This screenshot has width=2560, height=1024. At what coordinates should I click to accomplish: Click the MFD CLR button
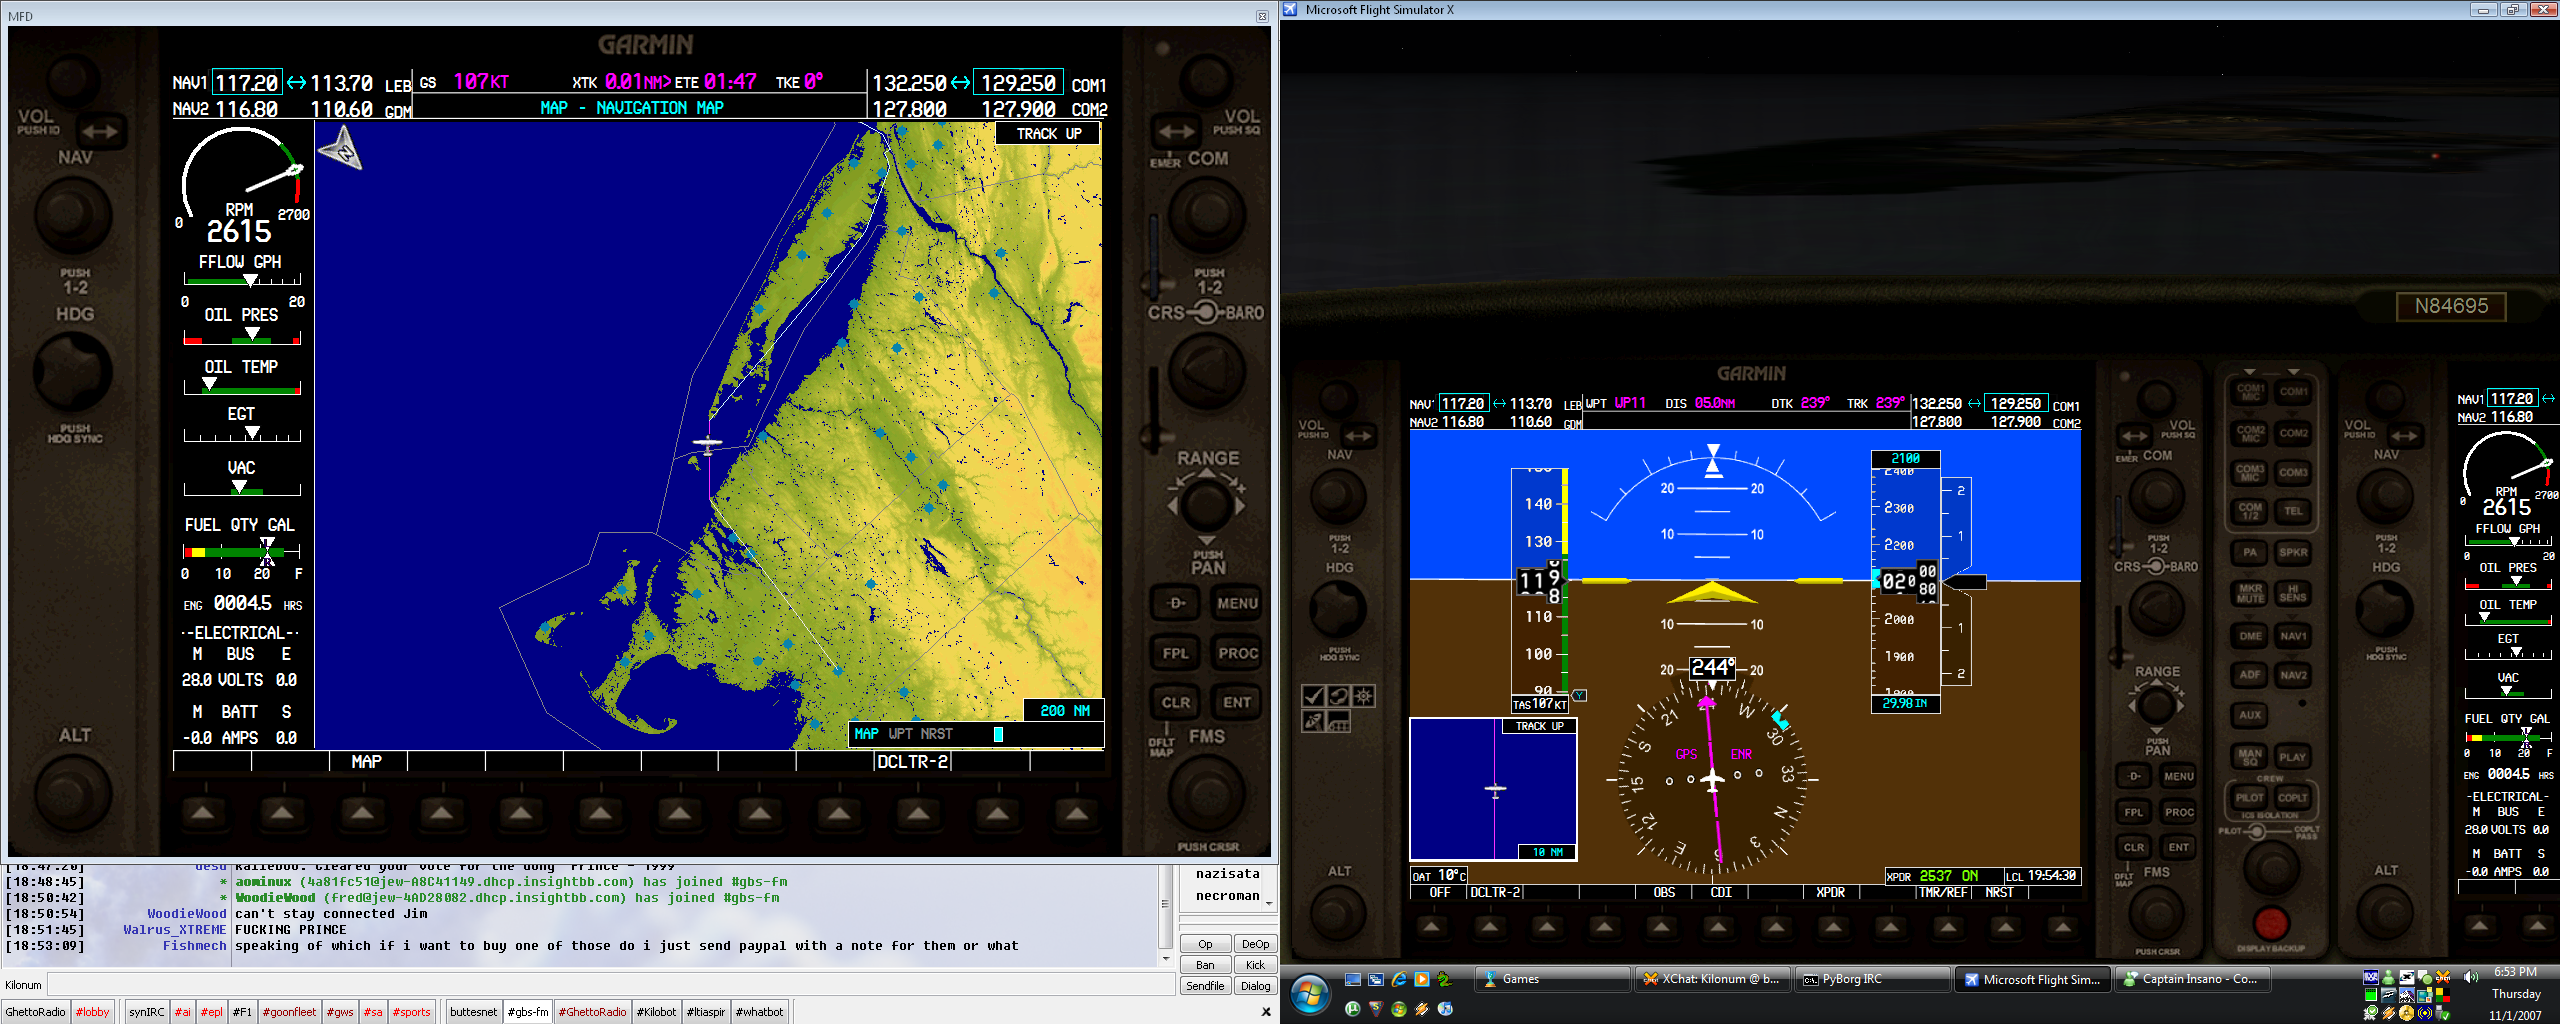pos(1176,702)
